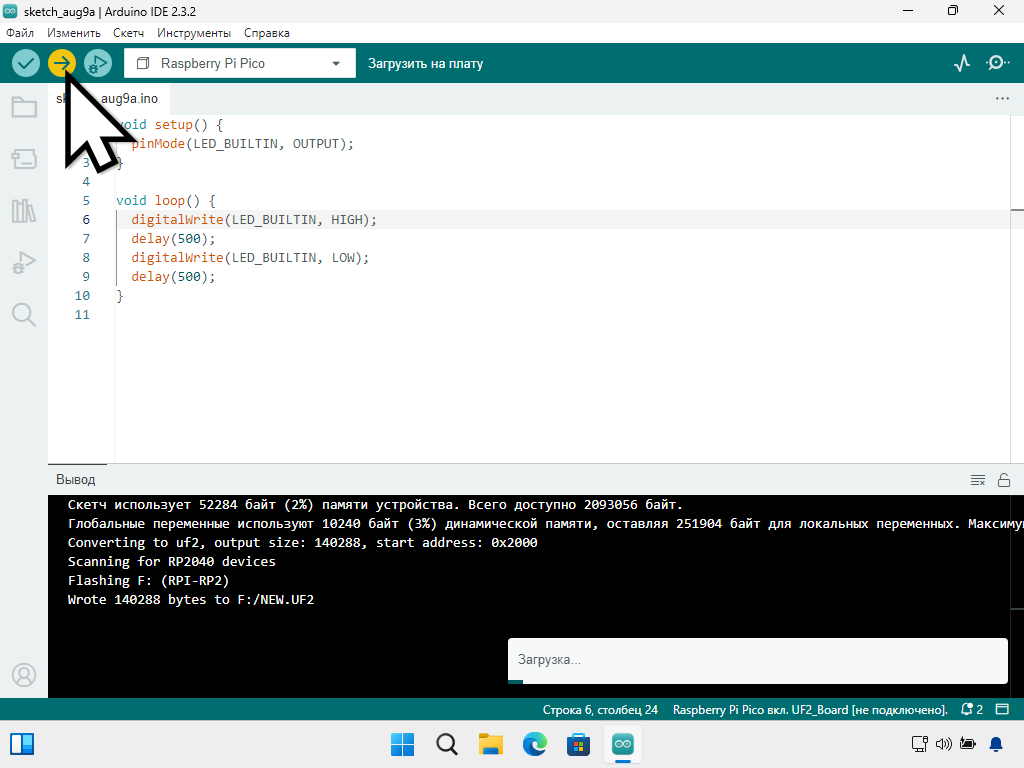Screen dimensions: 1024x768
Task: Click the Загрузка progress notification
Action: coord(758,660)
